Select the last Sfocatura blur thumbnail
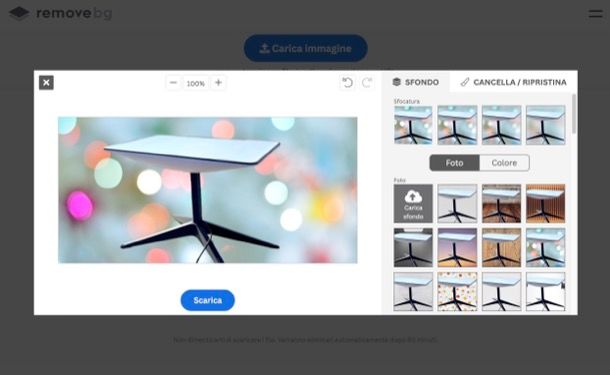This screenshot has width=610, height=375. pyautogui.click(x=545, y=125)
